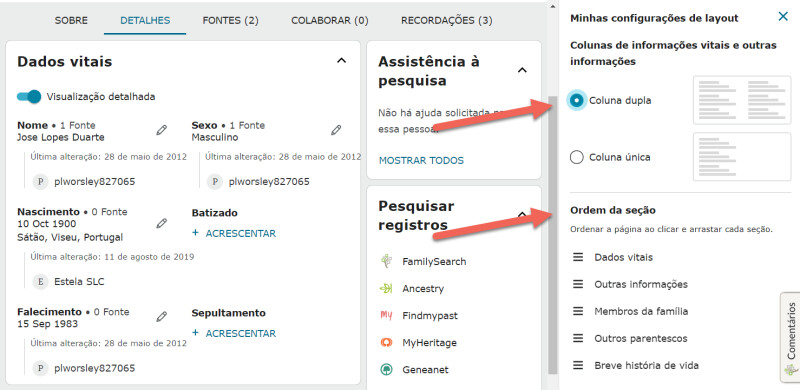Click contributor Estela SLC
This screenshot has height=390, width=800.
pos(79,282)
